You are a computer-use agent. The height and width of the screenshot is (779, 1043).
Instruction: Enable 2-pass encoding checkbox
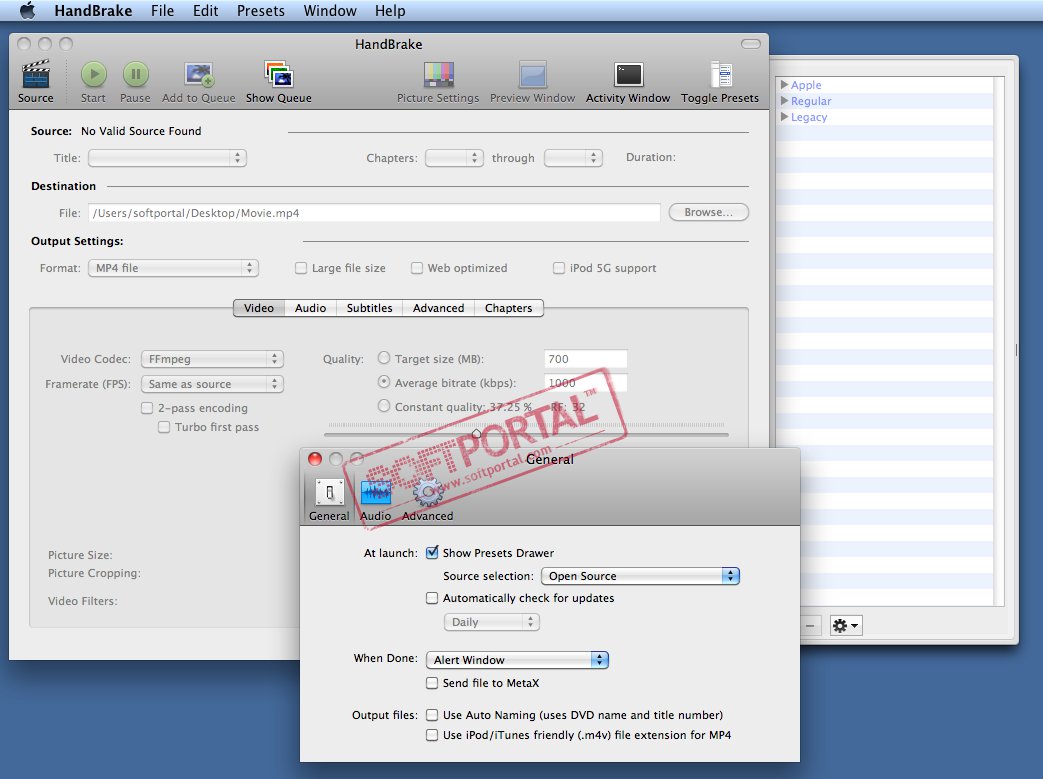pyautogui.click(x=147, y=408)
